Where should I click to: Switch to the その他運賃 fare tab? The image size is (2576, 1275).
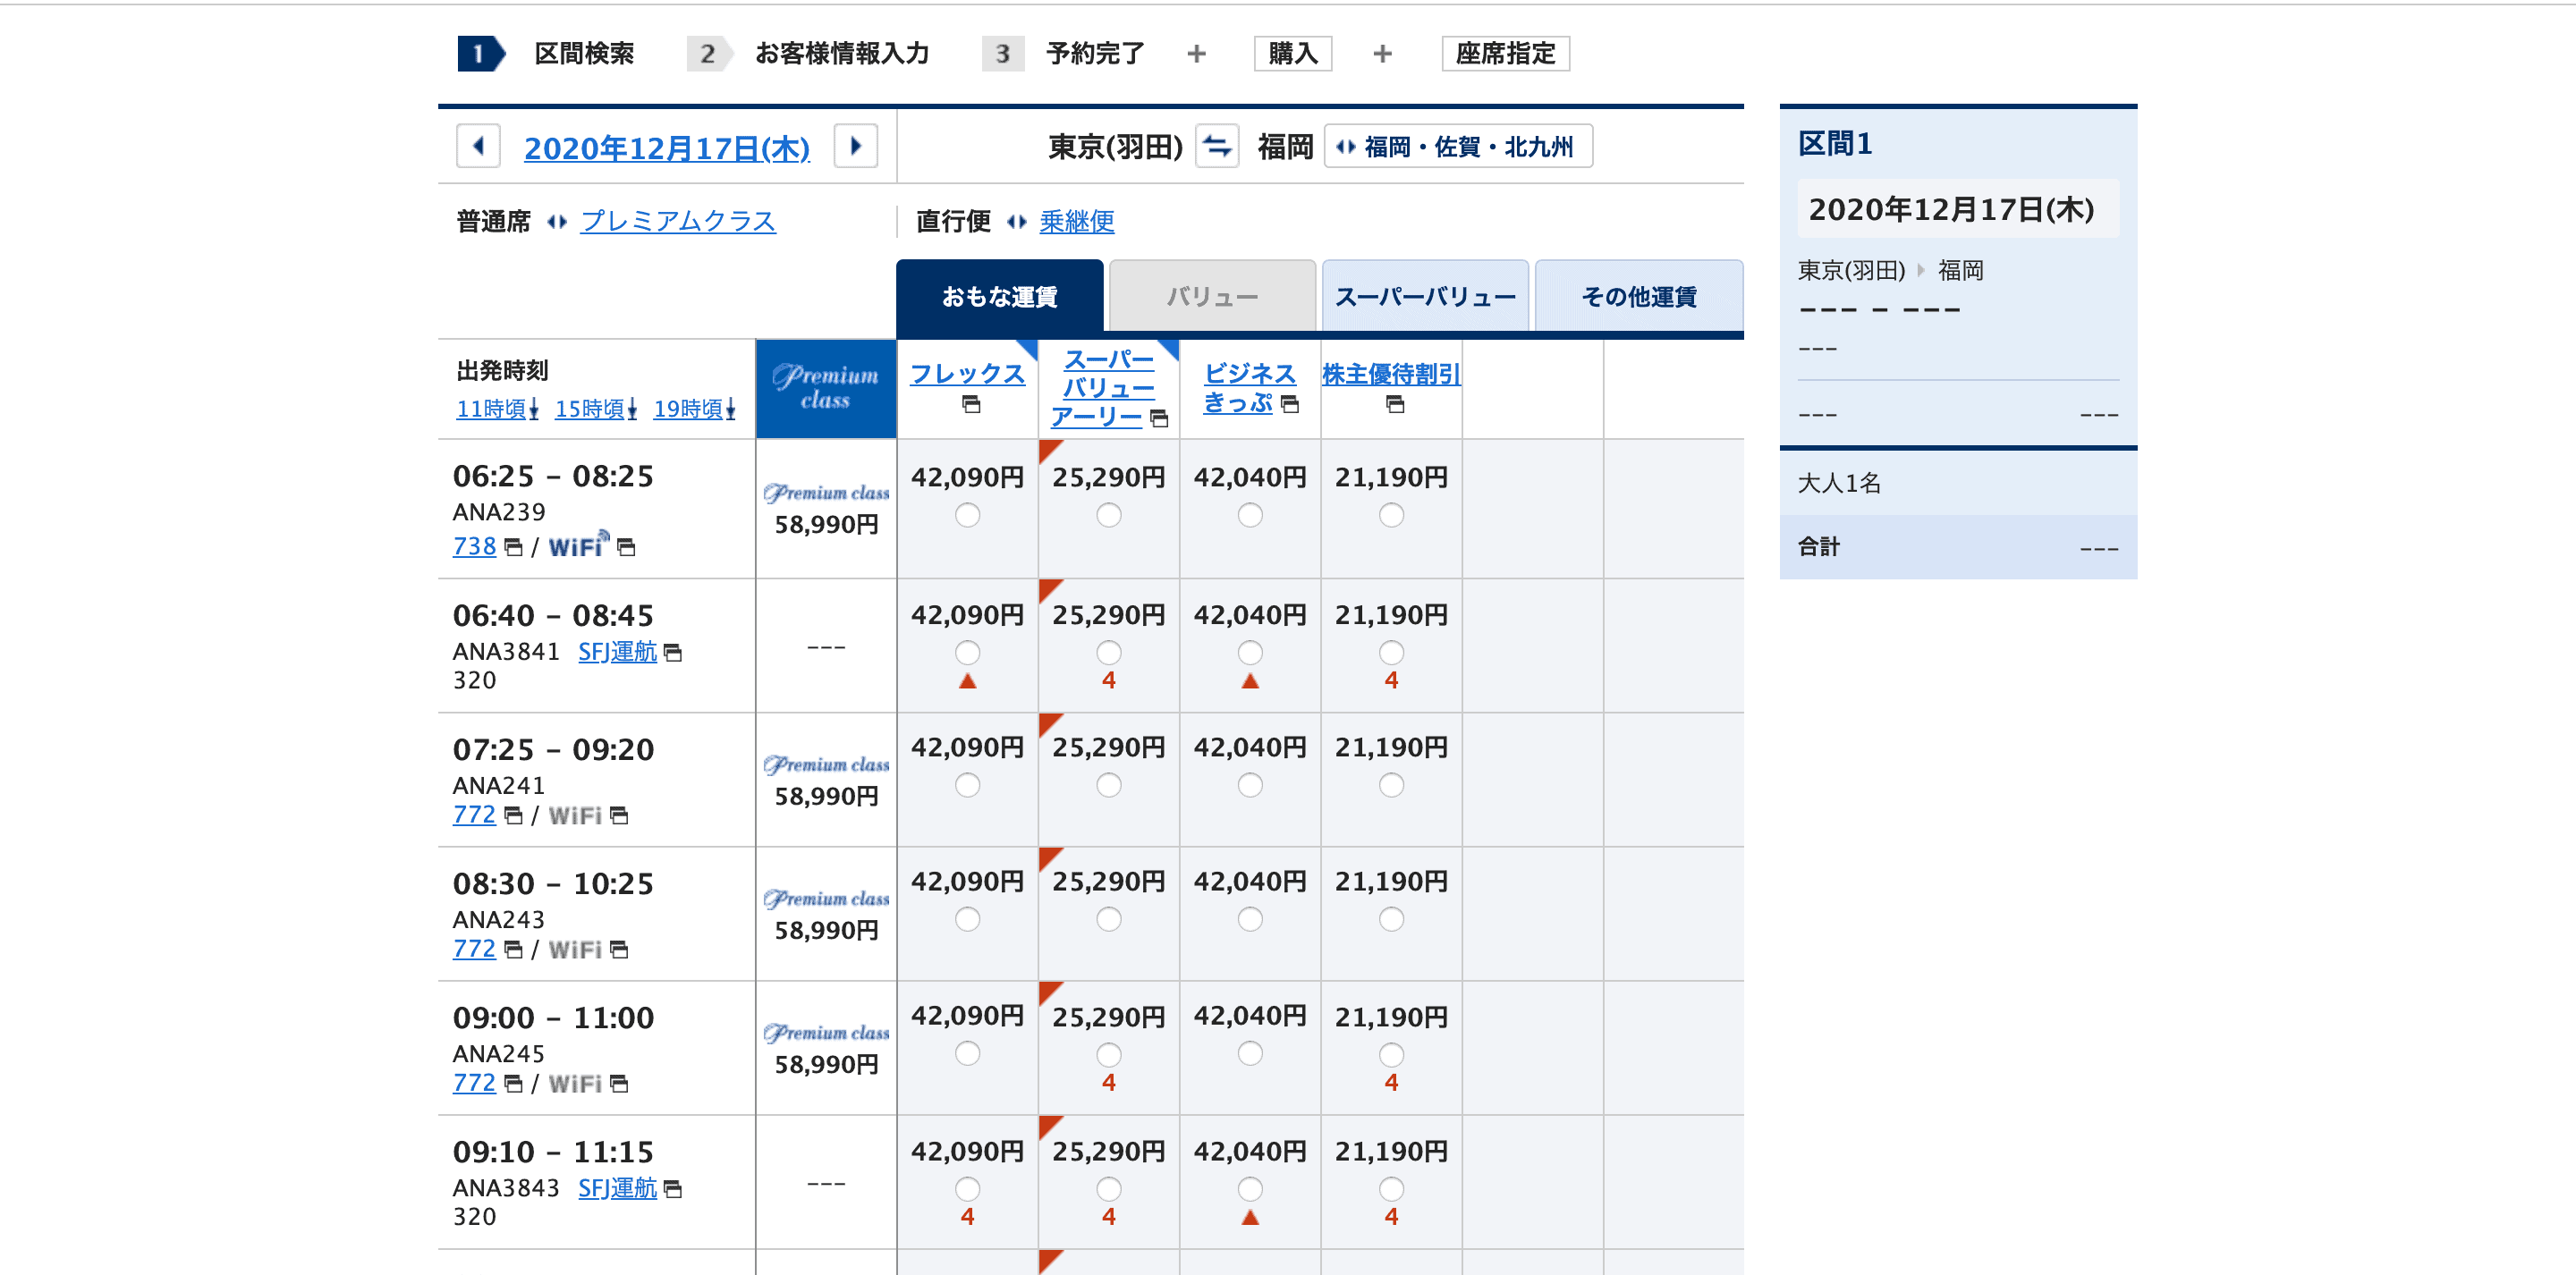click(1638, 295)
